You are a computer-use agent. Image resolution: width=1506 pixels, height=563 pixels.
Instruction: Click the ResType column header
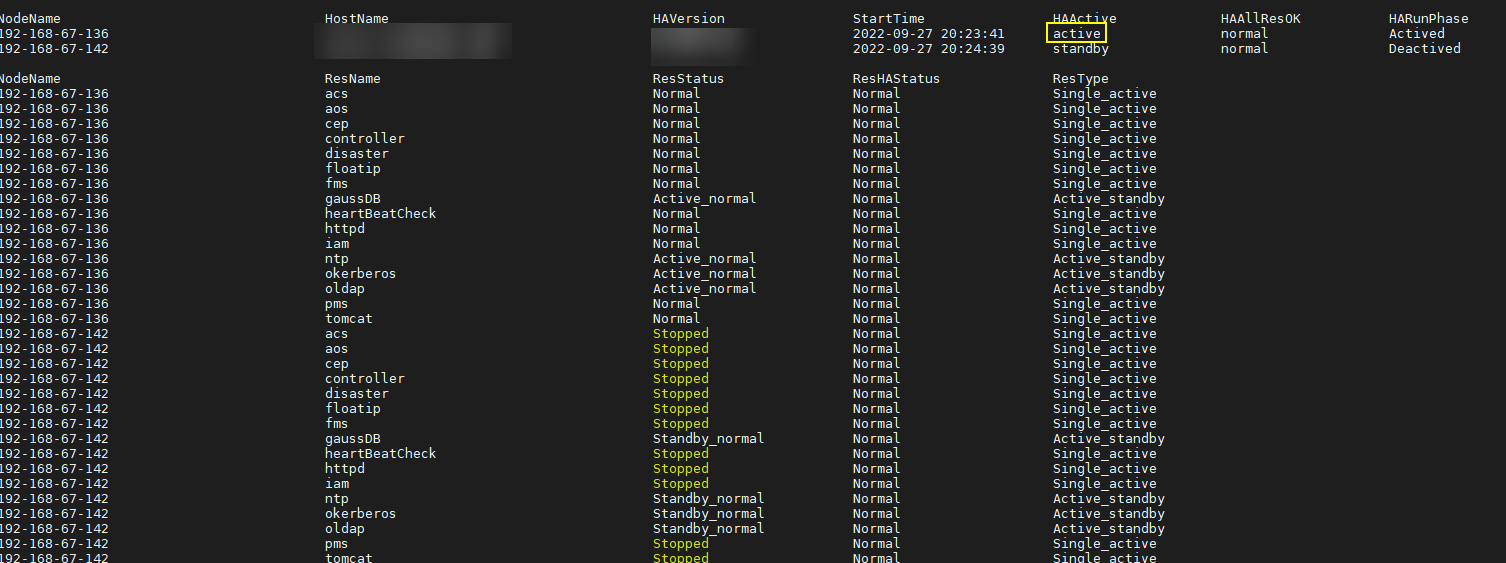(1080, 79)
